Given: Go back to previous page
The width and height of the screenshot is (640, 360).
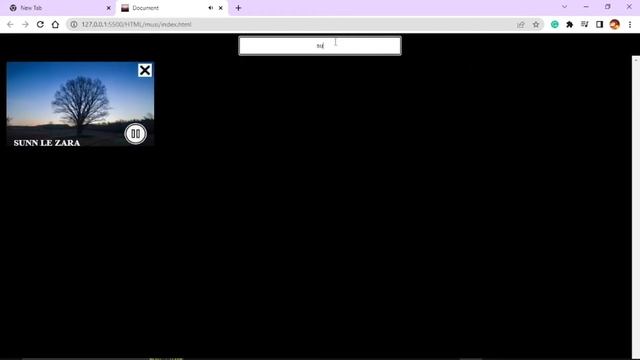Looking at the screenshot, I should pos(10,24).
